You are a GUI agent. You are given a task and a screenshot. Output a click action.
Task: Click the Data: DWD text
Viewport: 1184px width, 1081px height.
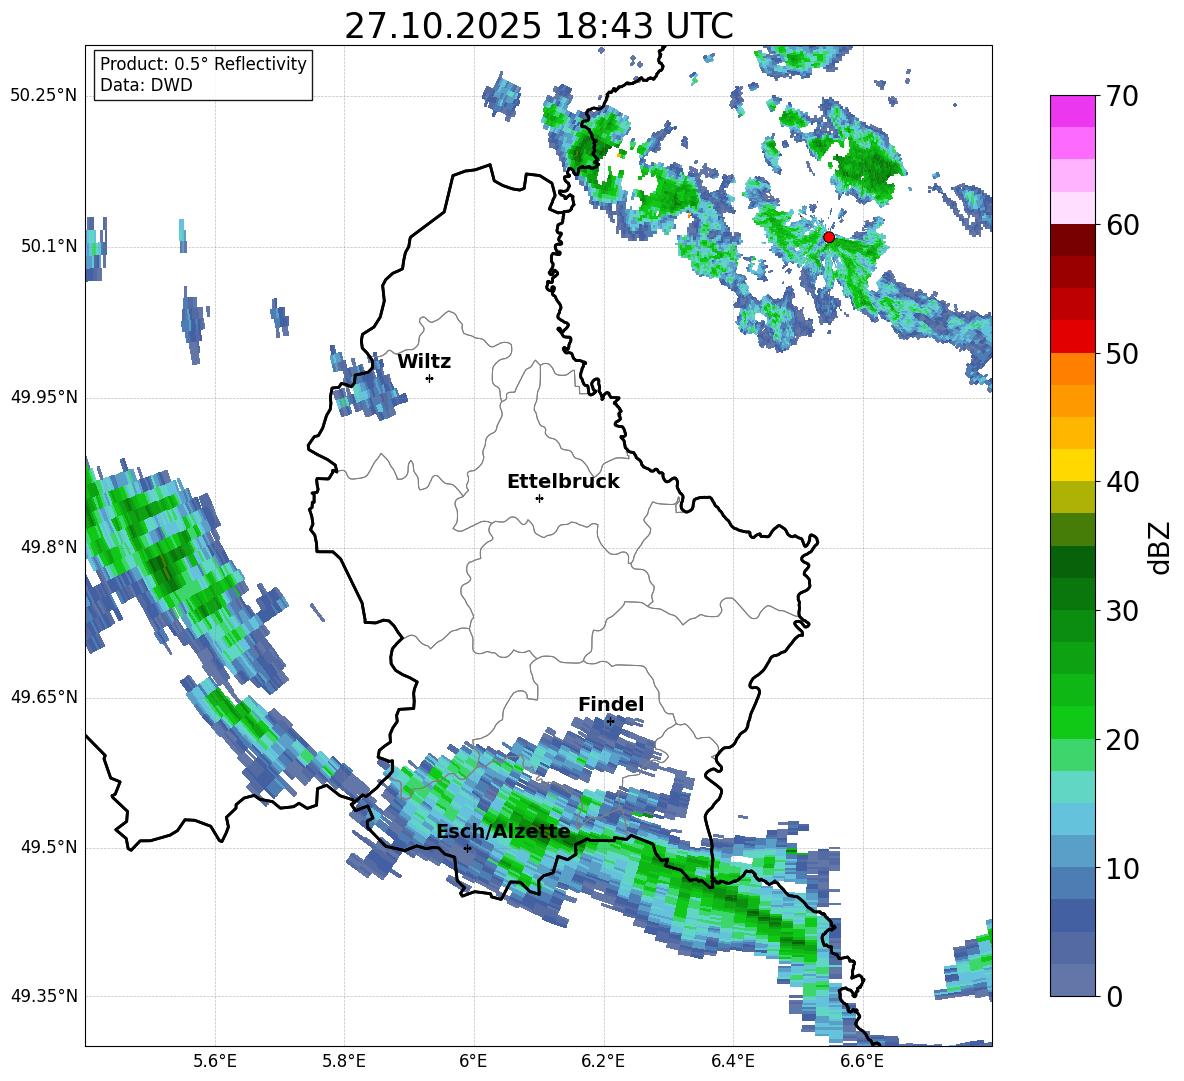point(146,85)
